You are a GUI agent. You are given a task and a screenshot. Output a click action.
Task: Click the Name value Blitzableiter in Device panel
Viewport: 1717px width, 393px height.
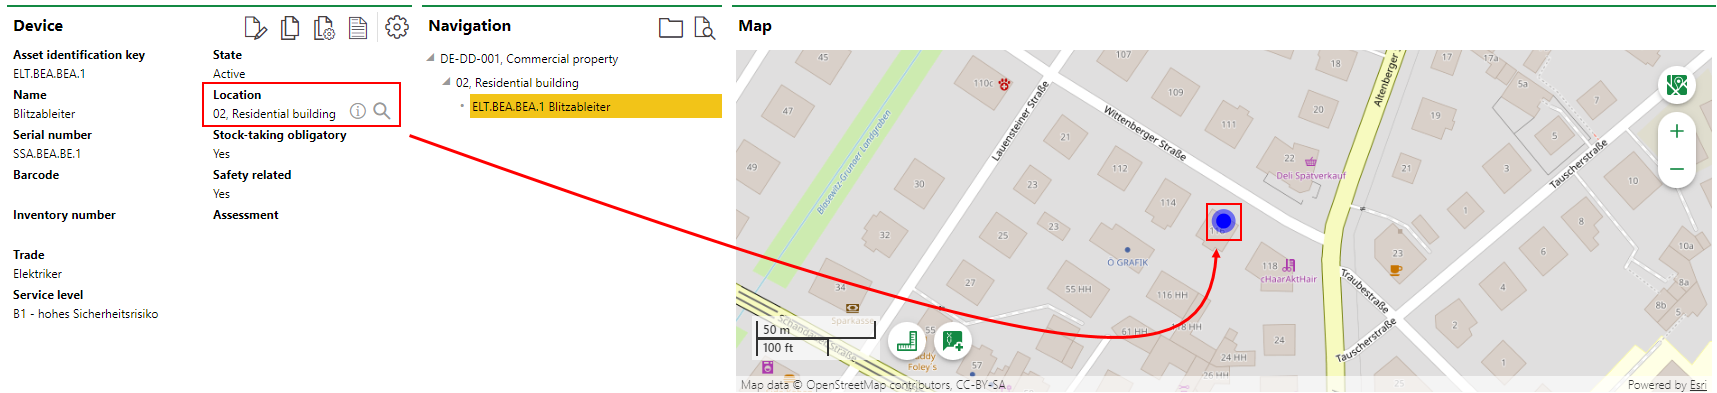click(44, 114)
